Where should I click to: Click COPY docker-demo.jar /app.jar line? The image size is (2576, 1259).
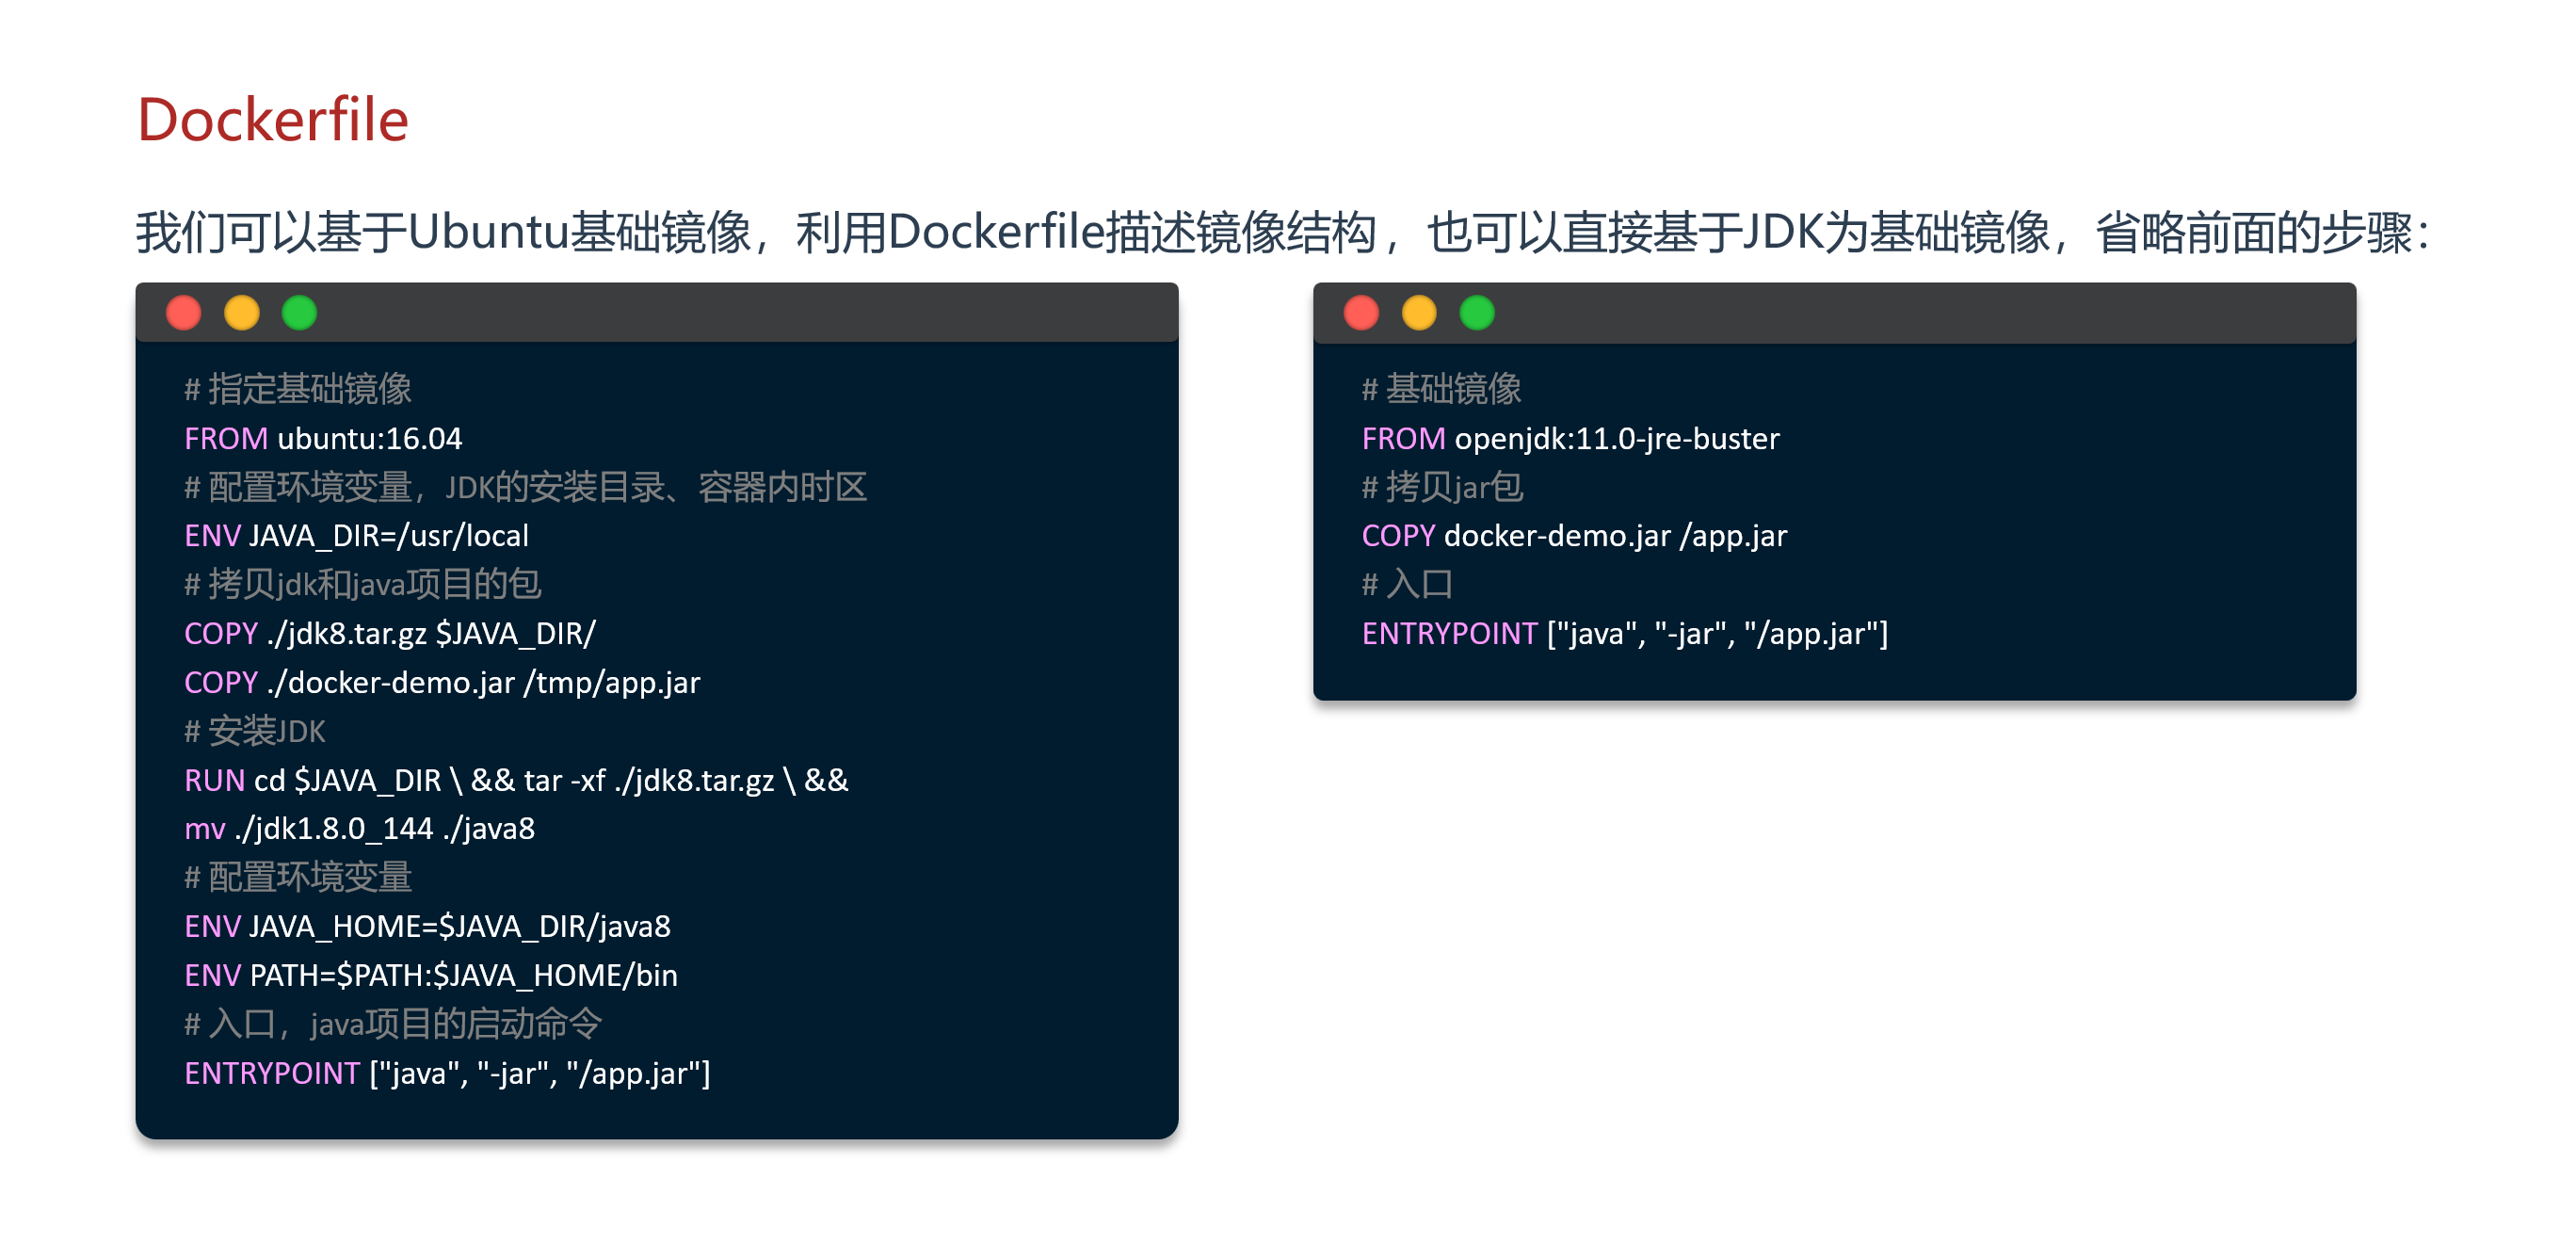1573,536
